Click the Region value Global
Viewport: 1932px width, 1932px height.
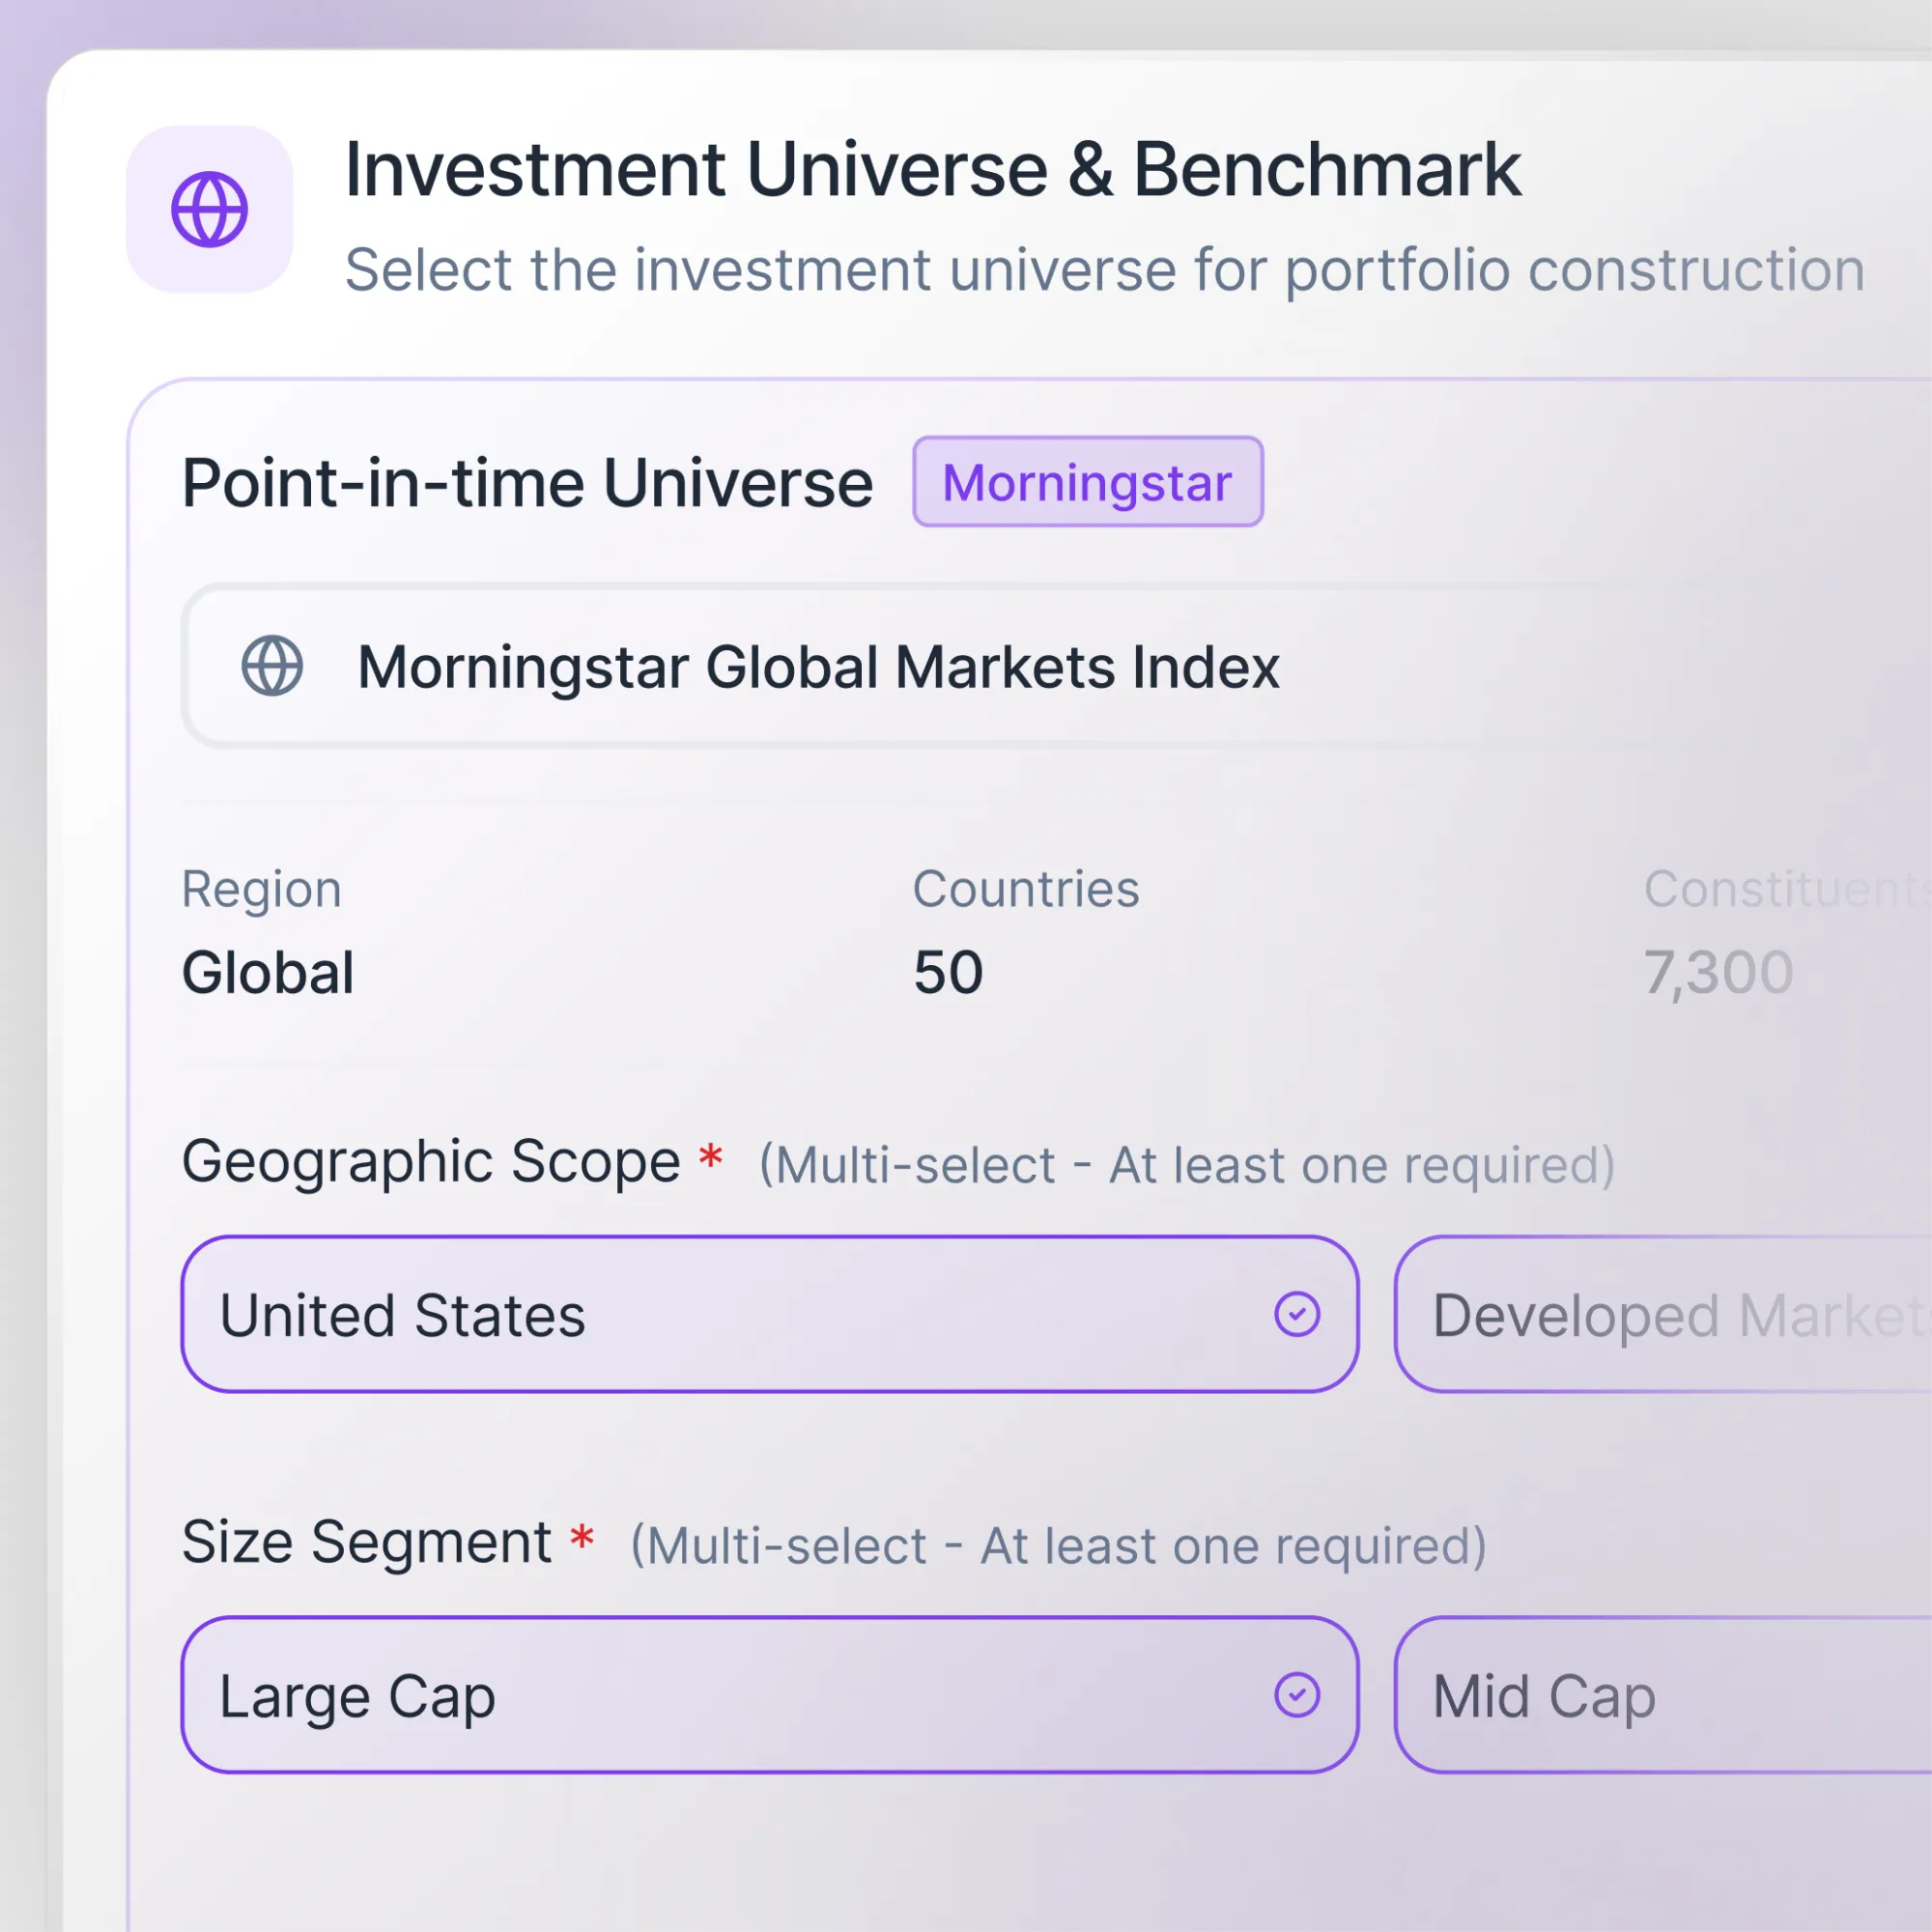(268, 972)
